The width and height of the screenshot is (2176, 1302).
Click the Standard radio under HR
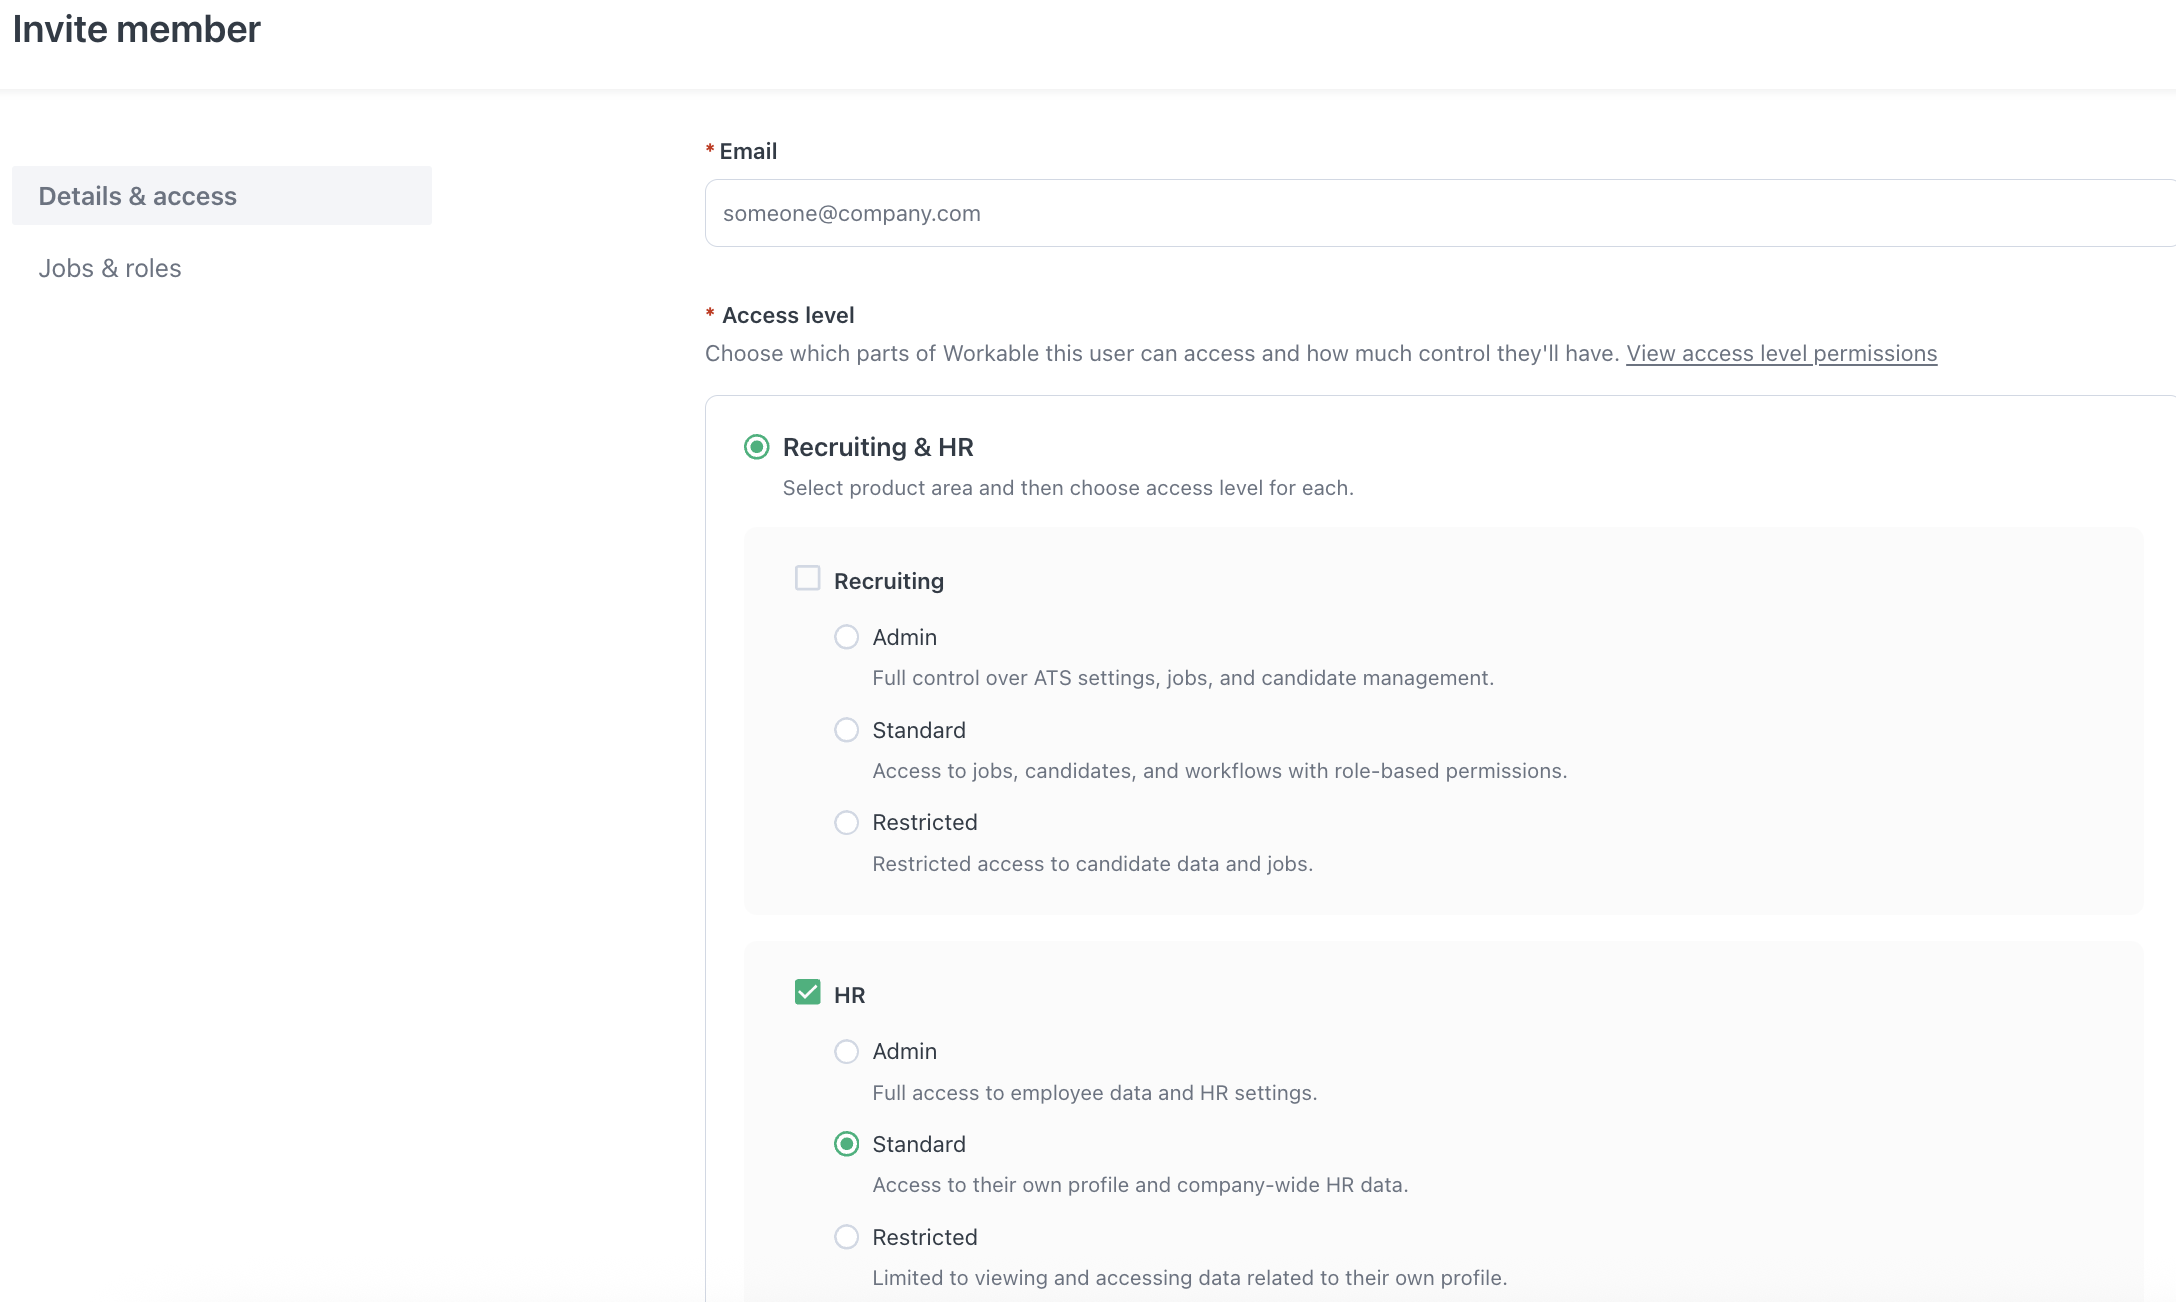(x=847, y=1144)
